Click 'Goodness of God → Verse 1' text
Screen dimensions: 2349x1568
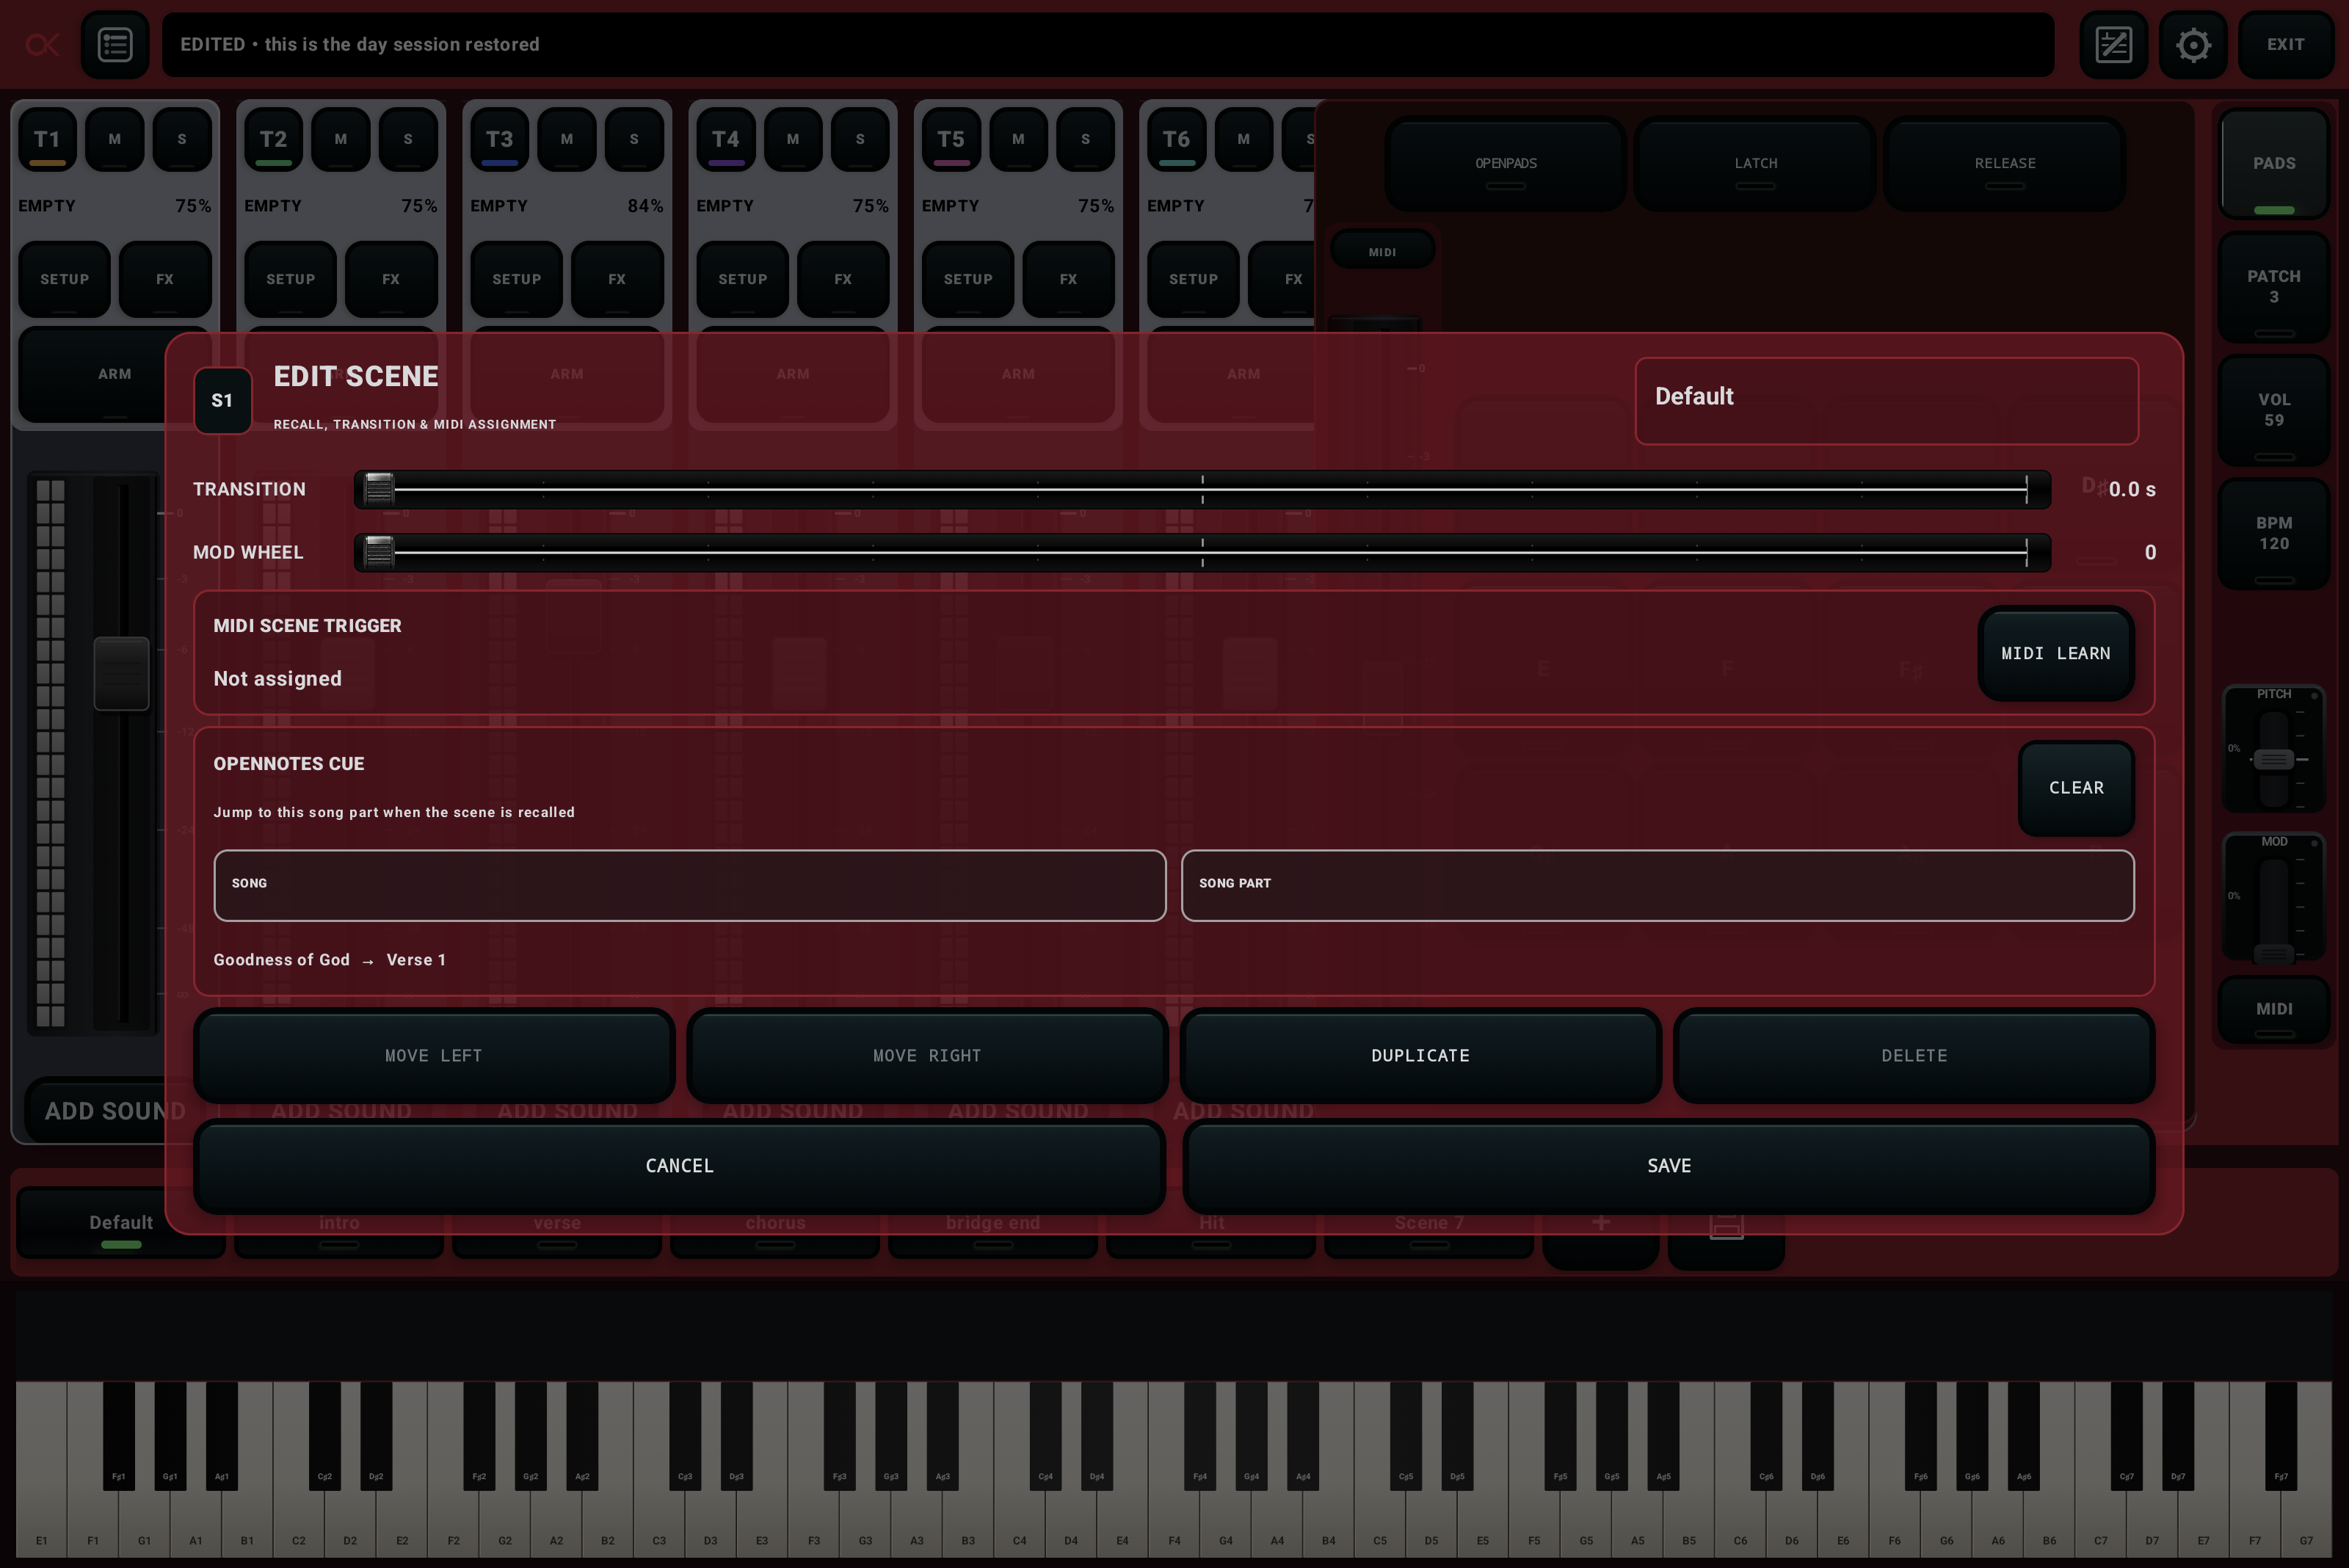[330, 960]
